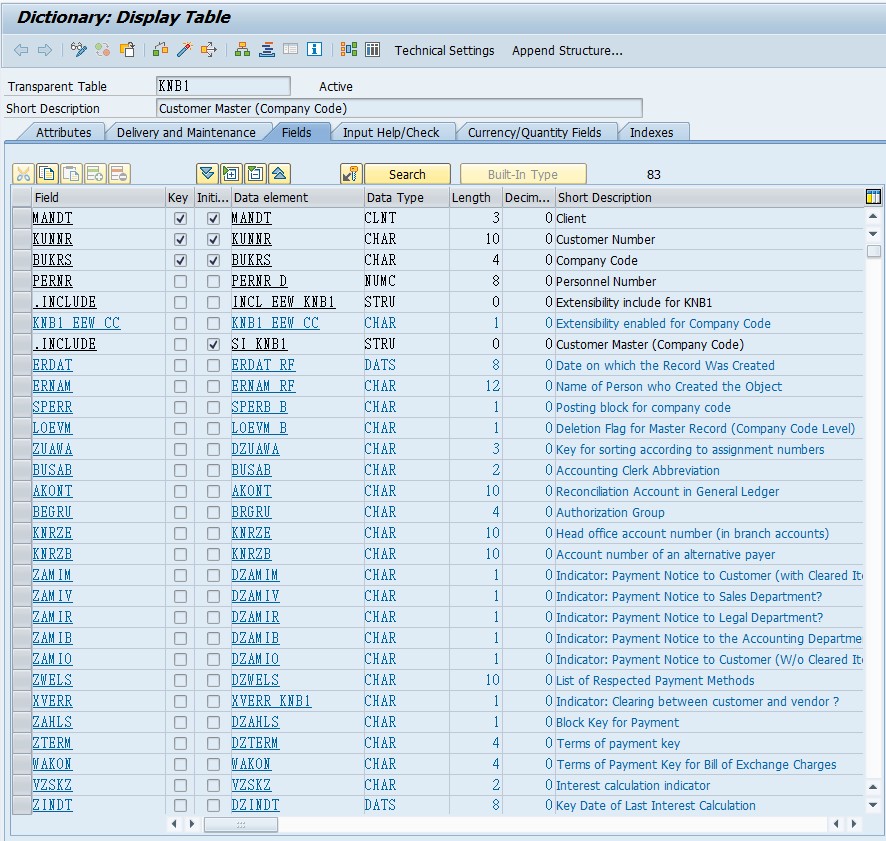Viewport: 886px width, 841px height.
Task: Open the KNB1_EEW_CC field link
Action: click(76, 323)
